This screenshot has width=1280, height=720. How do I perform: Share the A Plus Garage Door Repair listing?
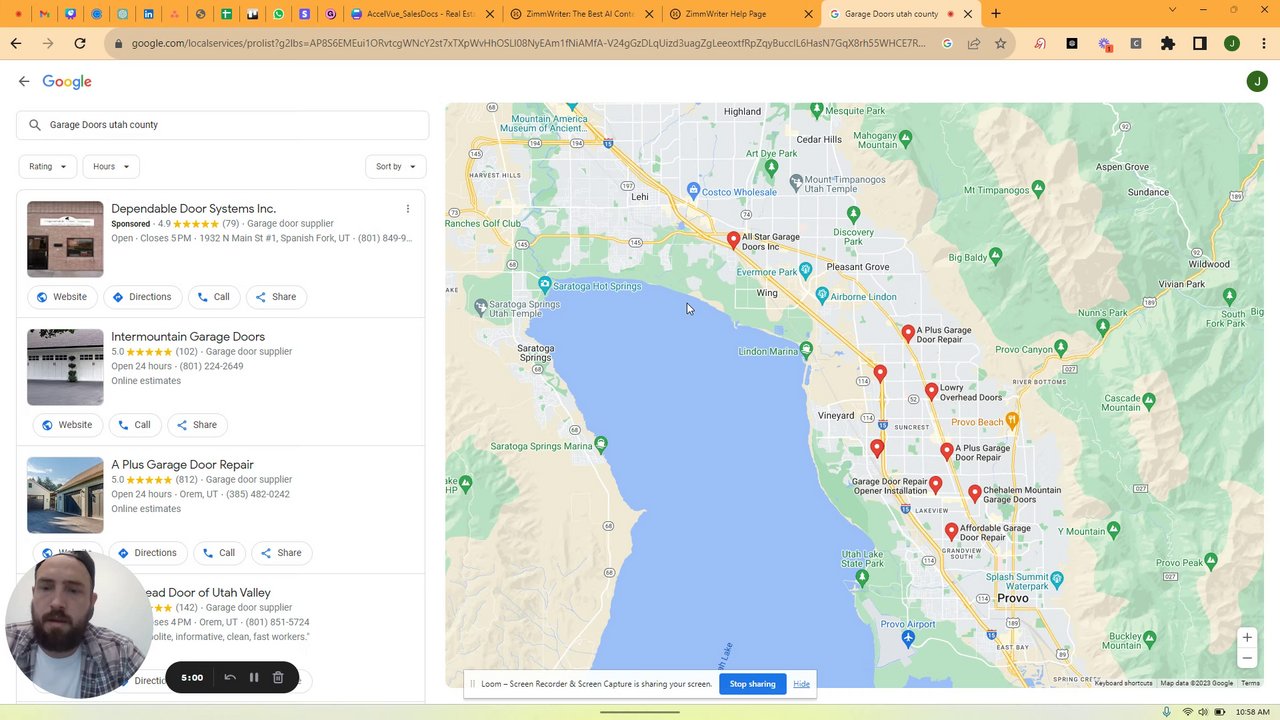[281, 553]
